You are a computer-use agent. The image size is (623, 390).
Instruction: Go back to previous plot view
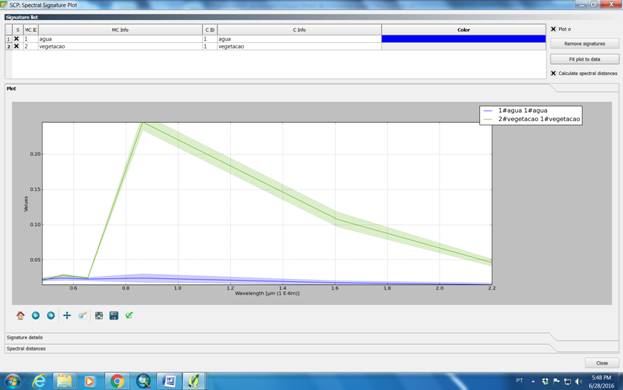pyautogui.click(x=36, y=315)
